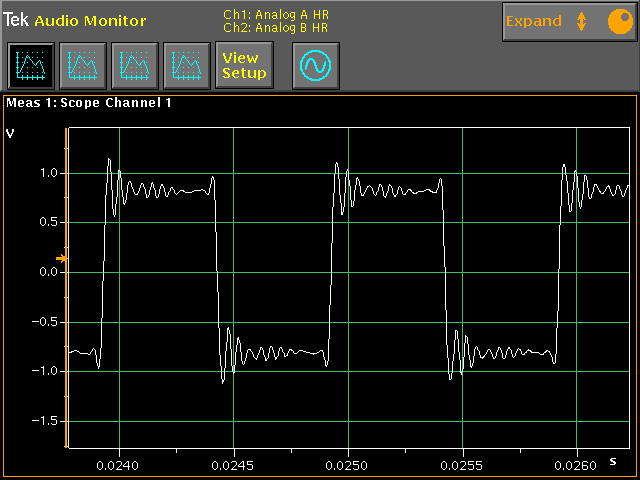Click the orange vertical scale bar
This screenshot has width=640, height=480.
click(66, 288)
